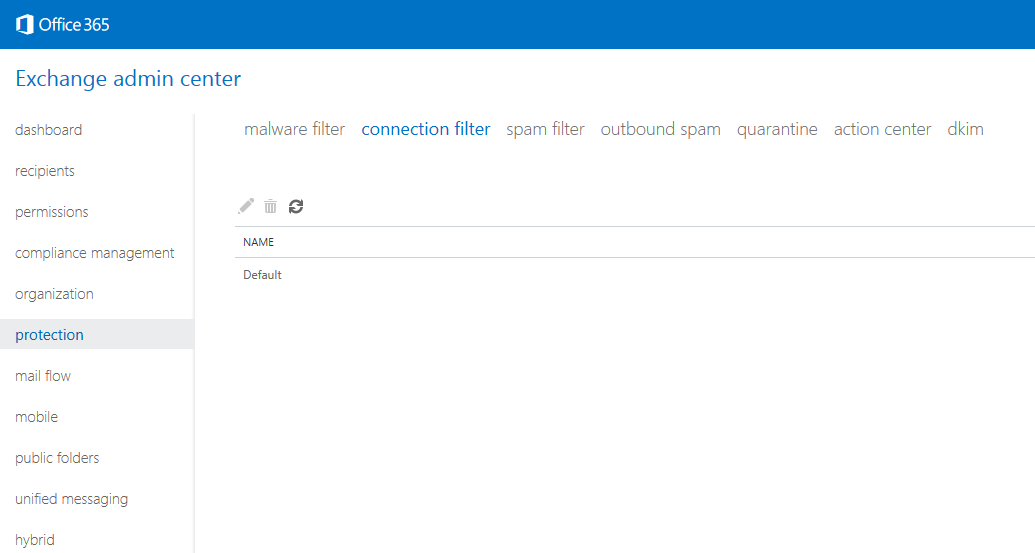
Task: Select the Default policy row
Action: [635, 275]
